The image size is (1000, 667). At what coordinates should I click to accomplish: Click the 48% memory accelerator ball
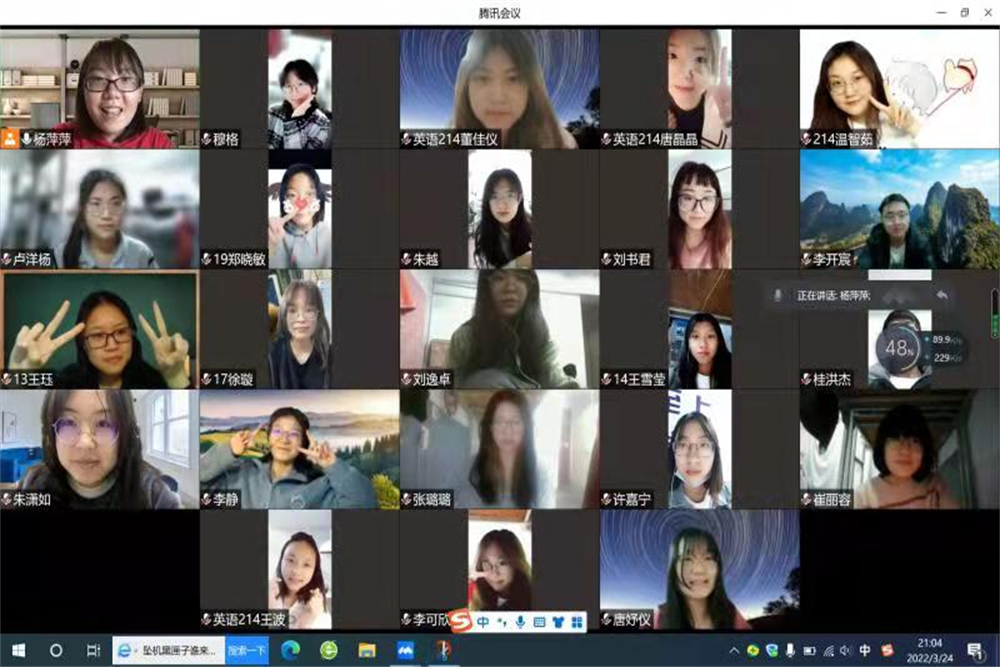tap(901, 348)
